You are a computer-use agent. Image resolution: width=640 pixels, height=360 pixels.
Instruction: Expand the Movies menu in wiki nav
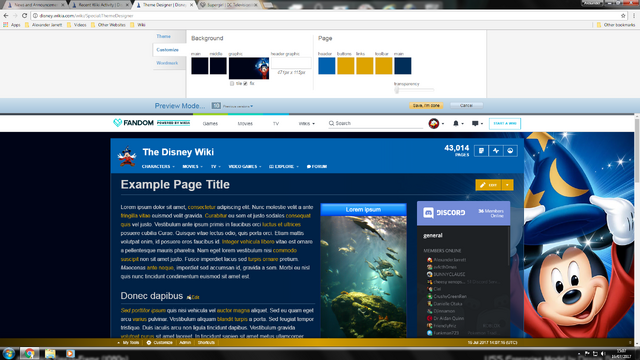(192, 167)
